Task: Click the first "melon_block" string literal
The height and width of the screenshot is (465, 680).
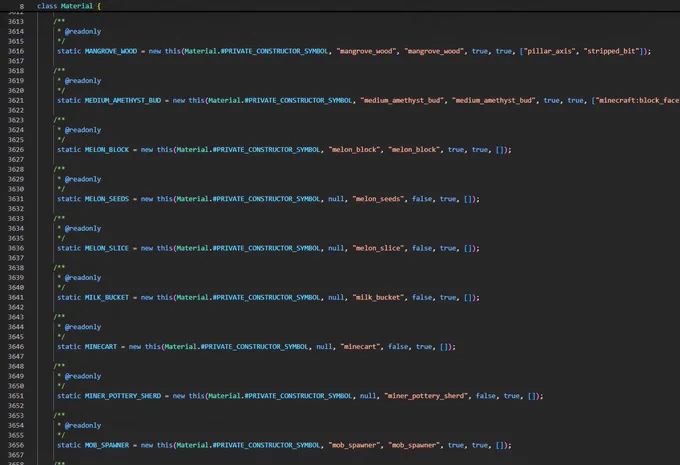Action: coord(355,150)
